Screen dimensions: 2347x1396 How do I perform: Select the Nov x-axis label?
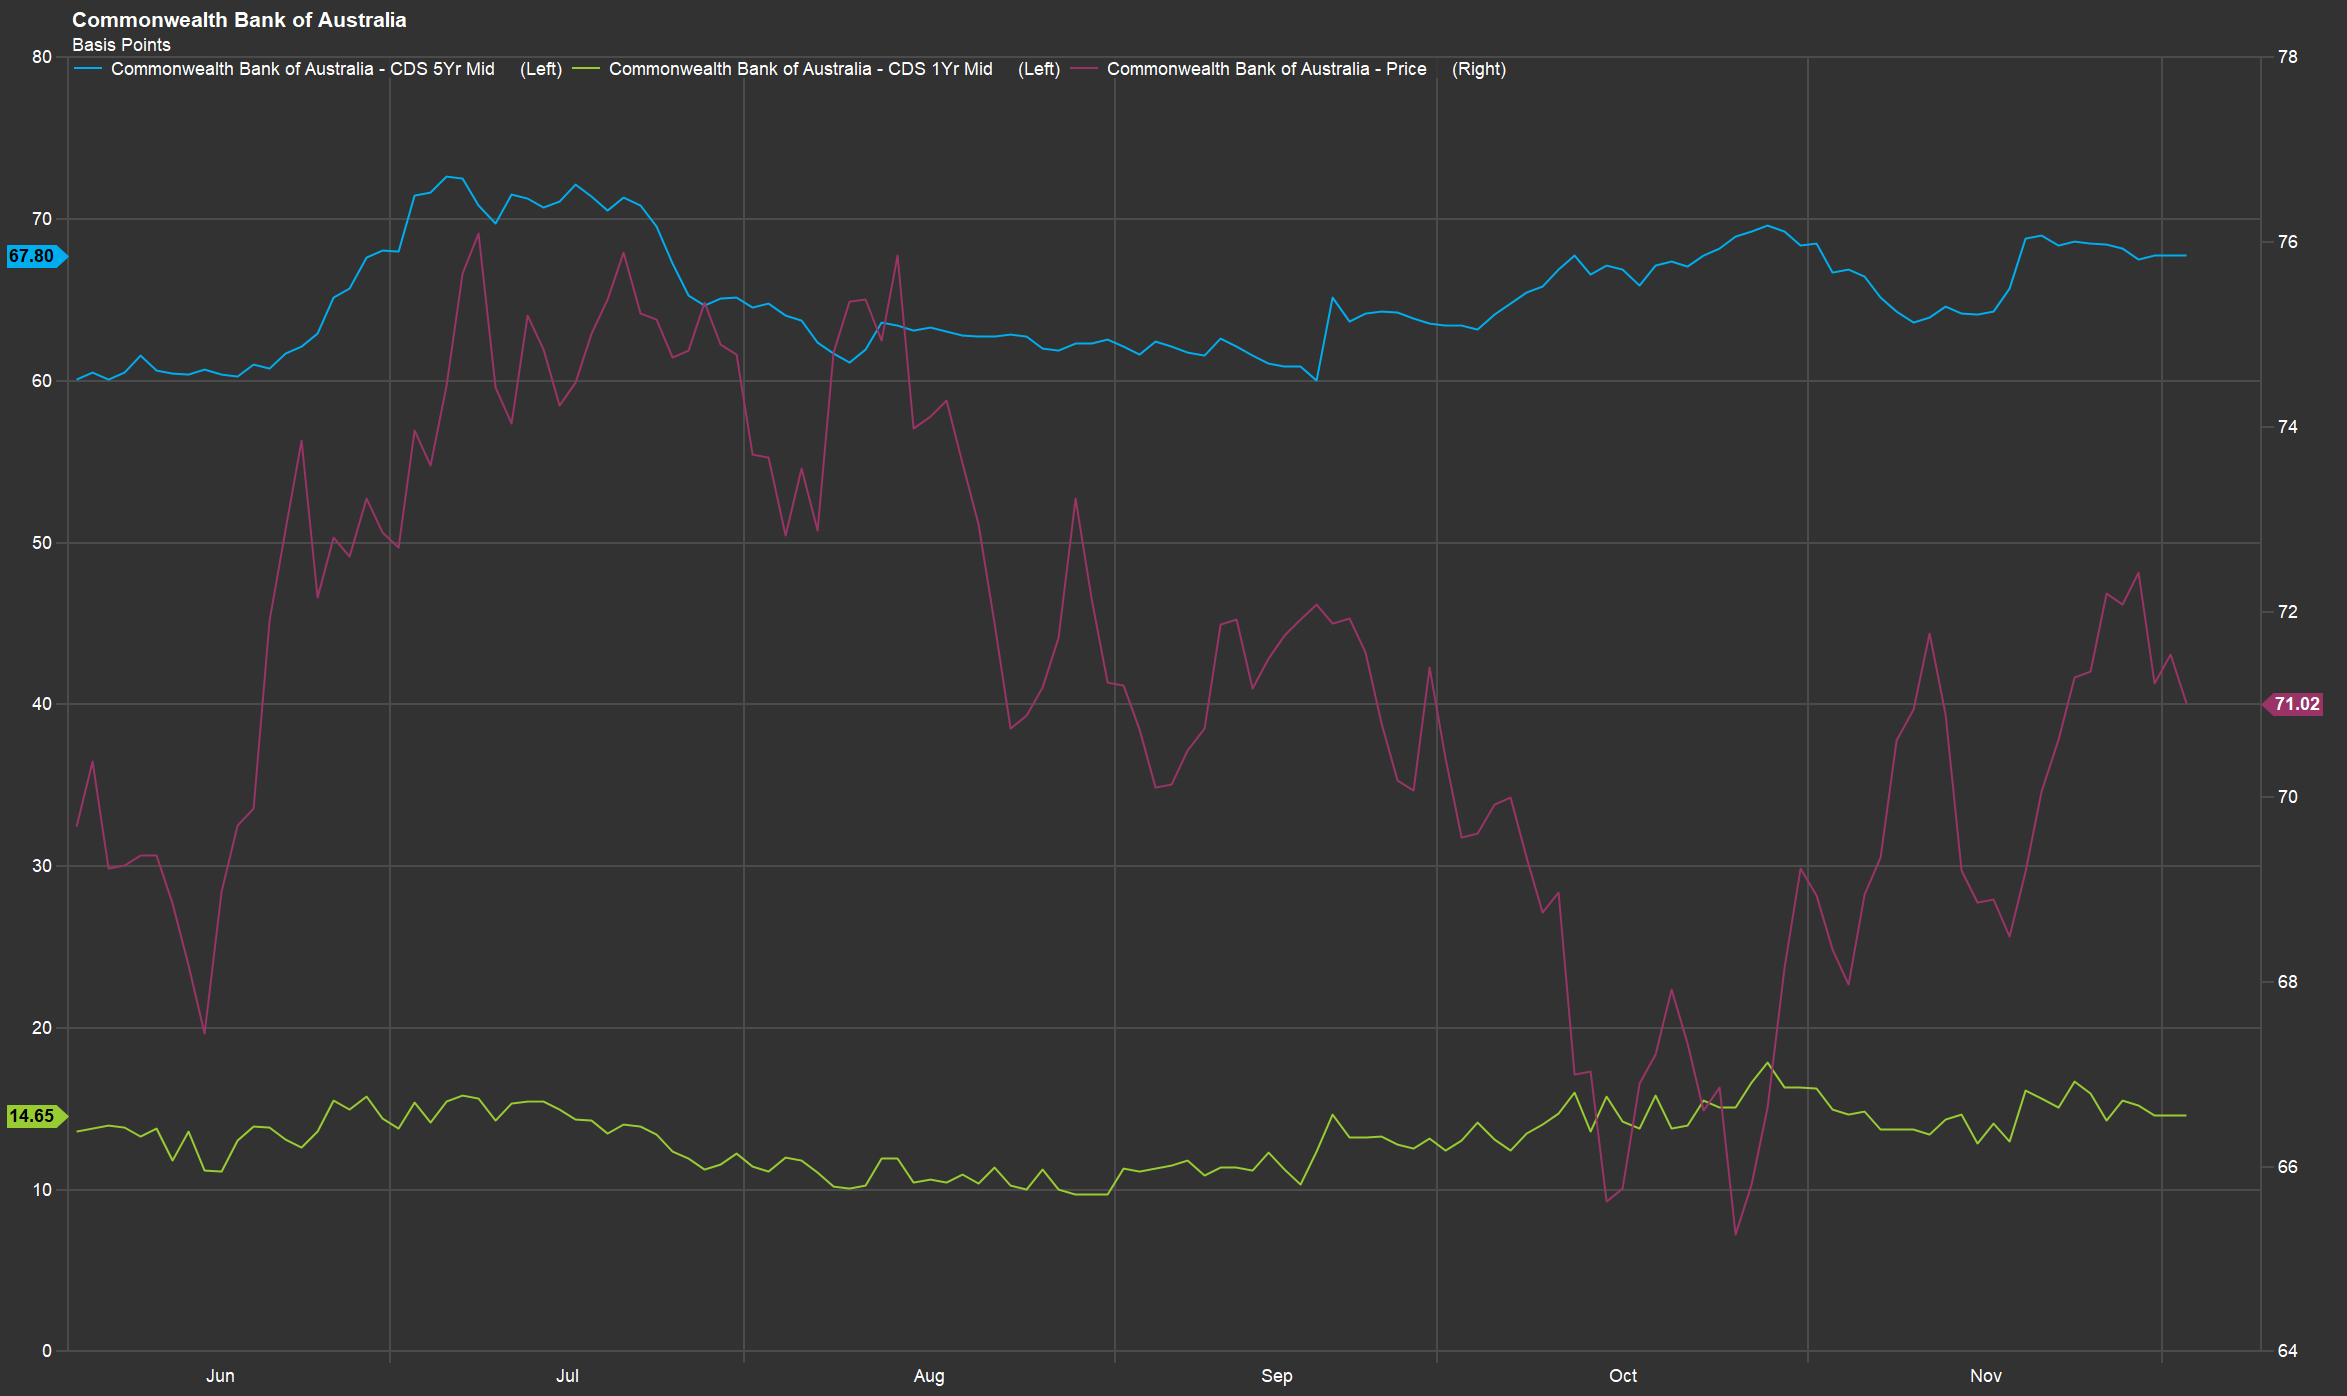coord(1985,1376)
